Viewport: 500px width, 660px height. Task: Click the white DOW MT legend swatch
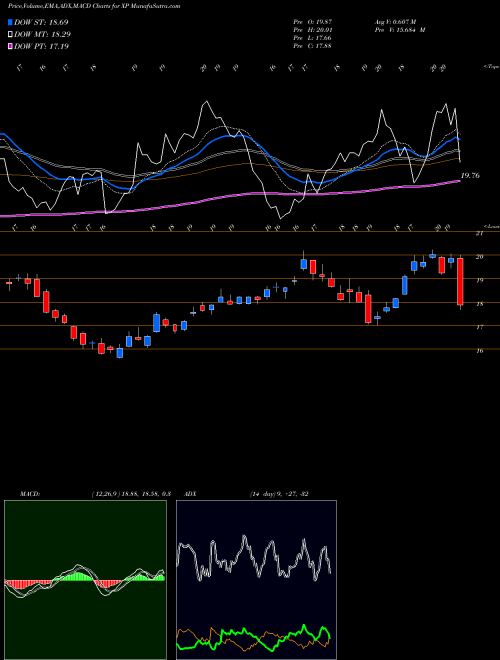pos(10,35)
